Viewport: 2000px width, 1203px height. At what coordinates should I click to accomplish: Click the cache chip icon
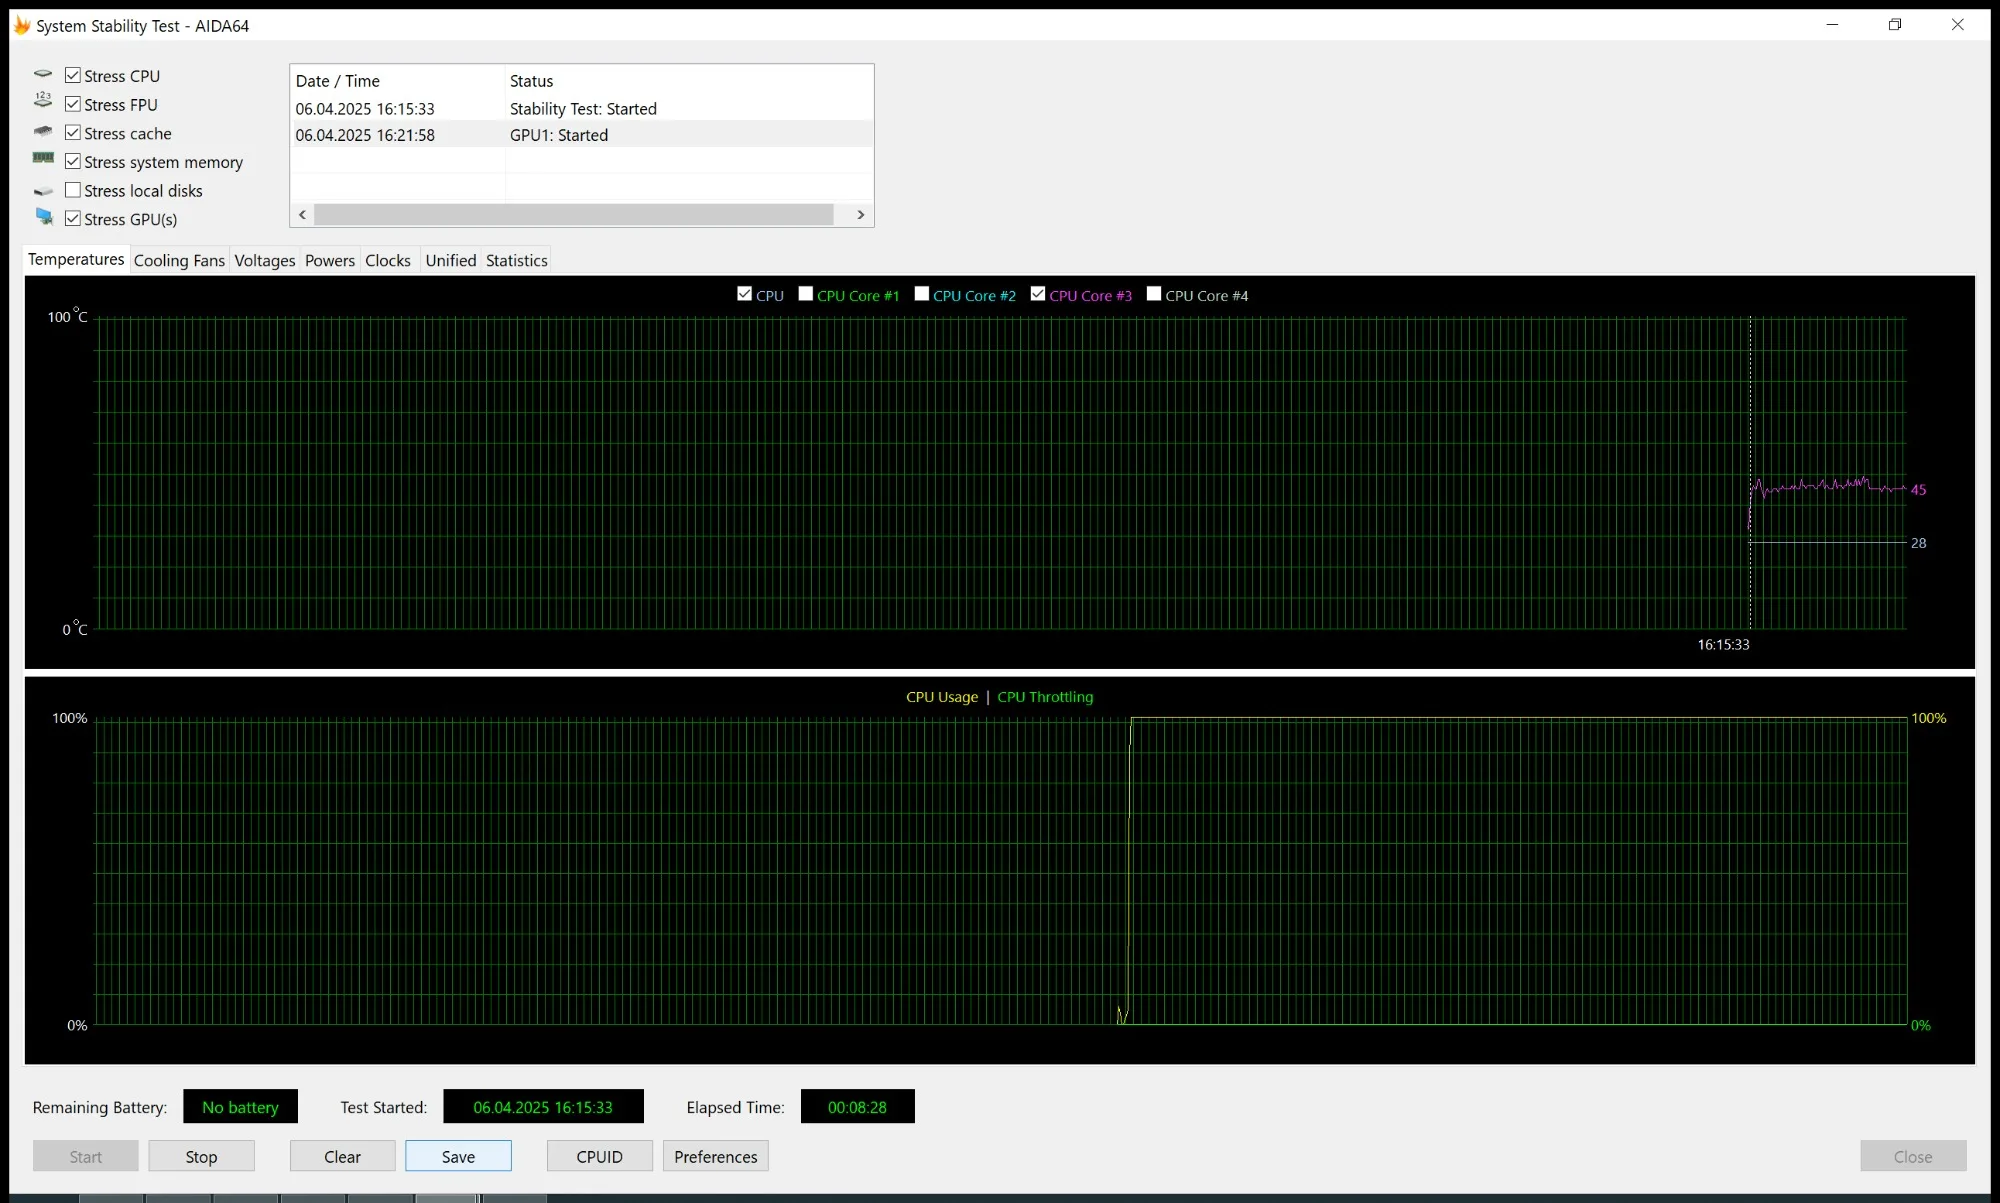43,132
